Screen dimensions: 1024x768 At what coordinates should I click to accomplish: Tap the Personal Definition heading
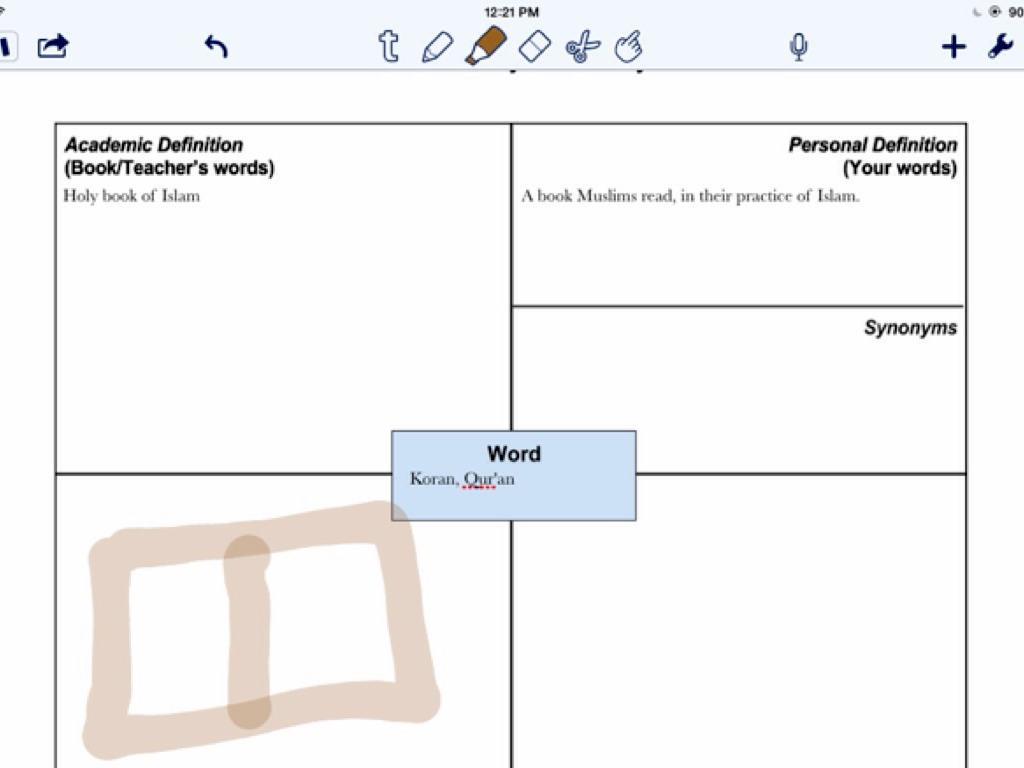pos(872,145)
